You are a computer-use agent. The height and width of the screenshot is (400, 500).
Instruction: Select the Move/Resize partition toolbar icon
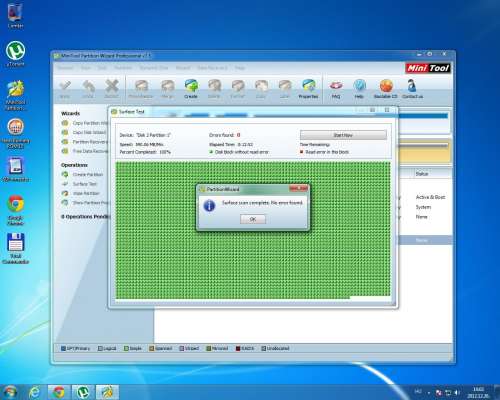click(141, 88)
